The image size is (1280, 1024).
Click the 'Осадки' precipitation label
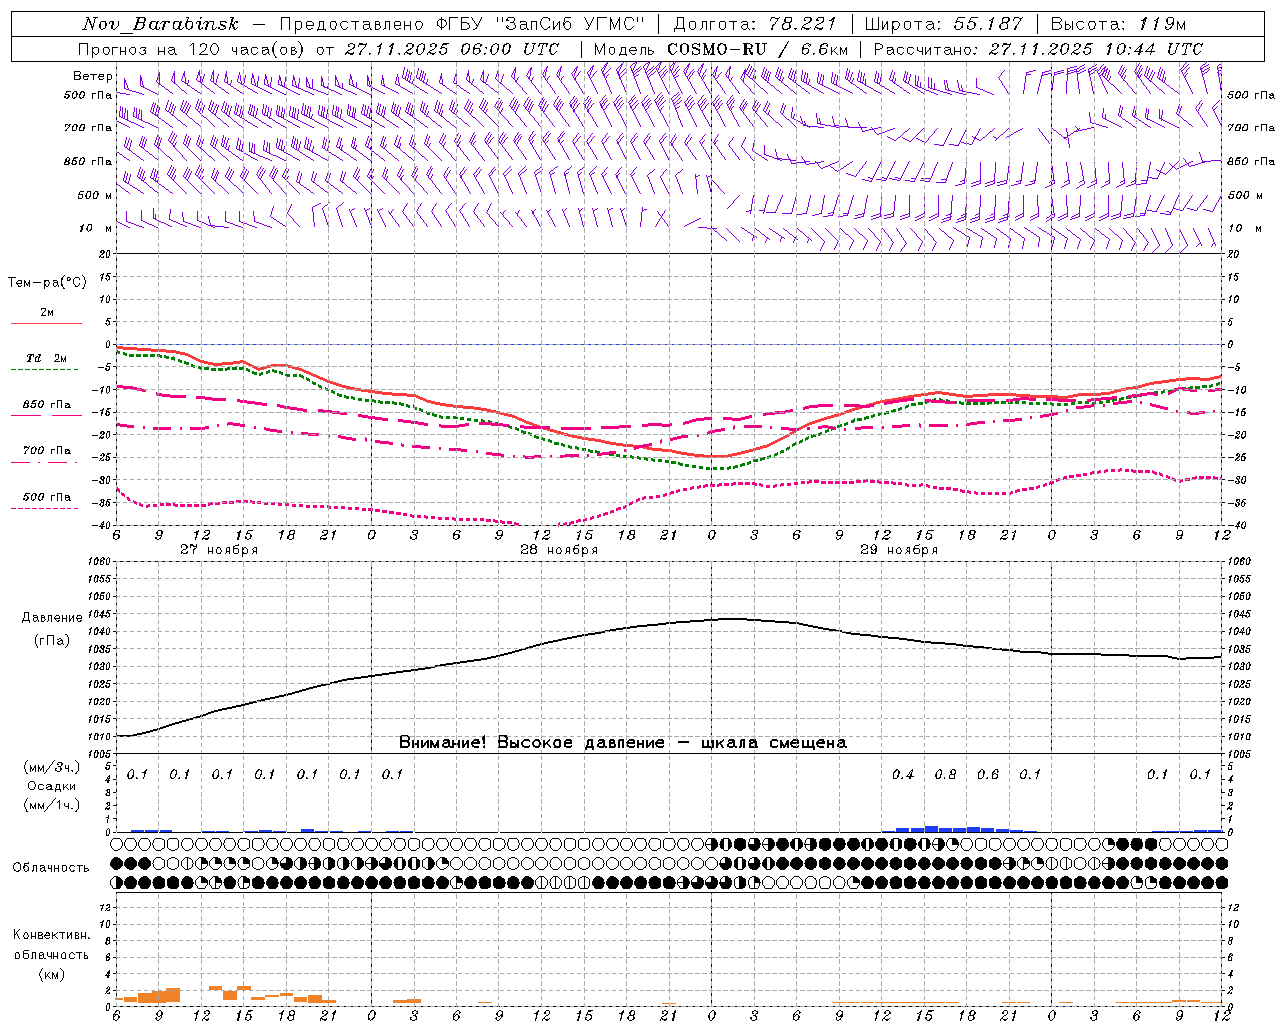(x=52, y=786)
